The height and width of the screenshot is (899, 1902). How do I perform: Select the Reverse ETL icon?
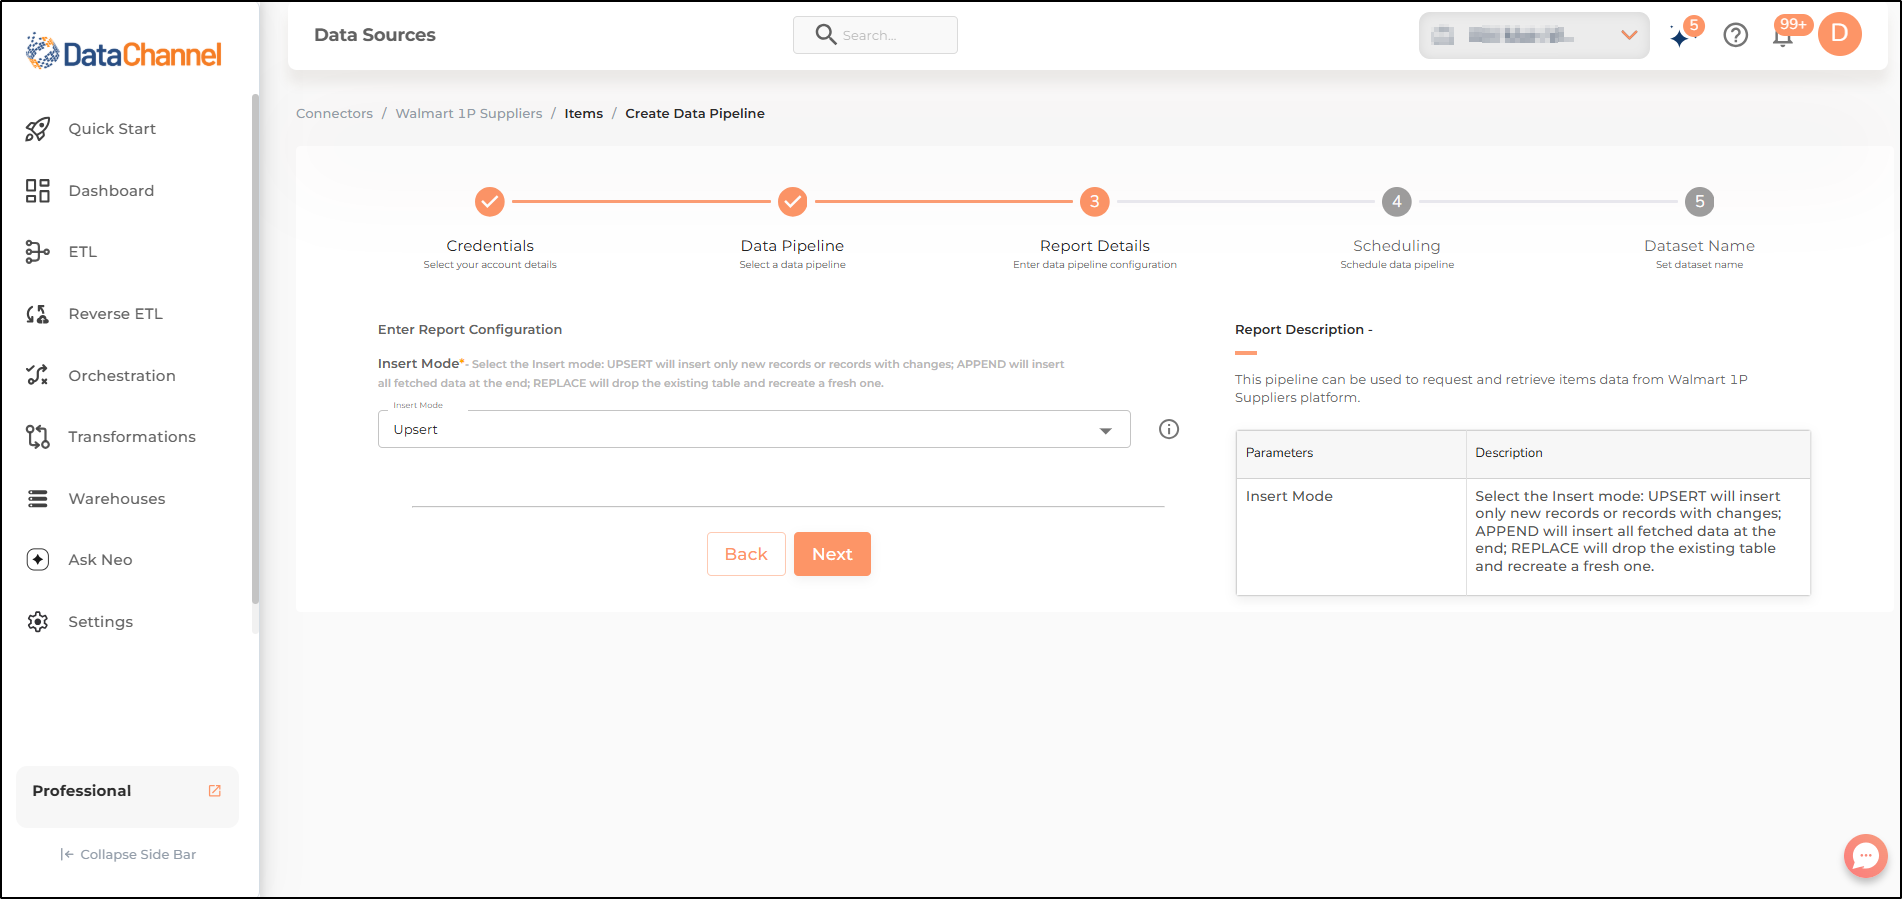tap(38, 314)
